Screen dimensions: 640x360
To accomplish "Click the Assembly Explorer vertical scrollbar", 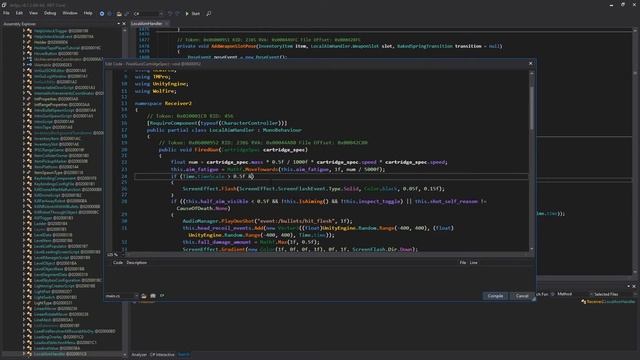I will pos(124,192).
